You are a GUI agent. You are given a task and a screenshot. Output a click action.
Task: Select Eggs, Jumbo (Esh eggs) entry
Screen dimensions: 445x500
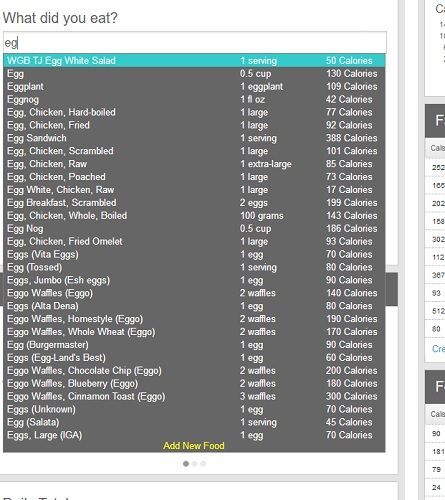click(x=194, y=280)
